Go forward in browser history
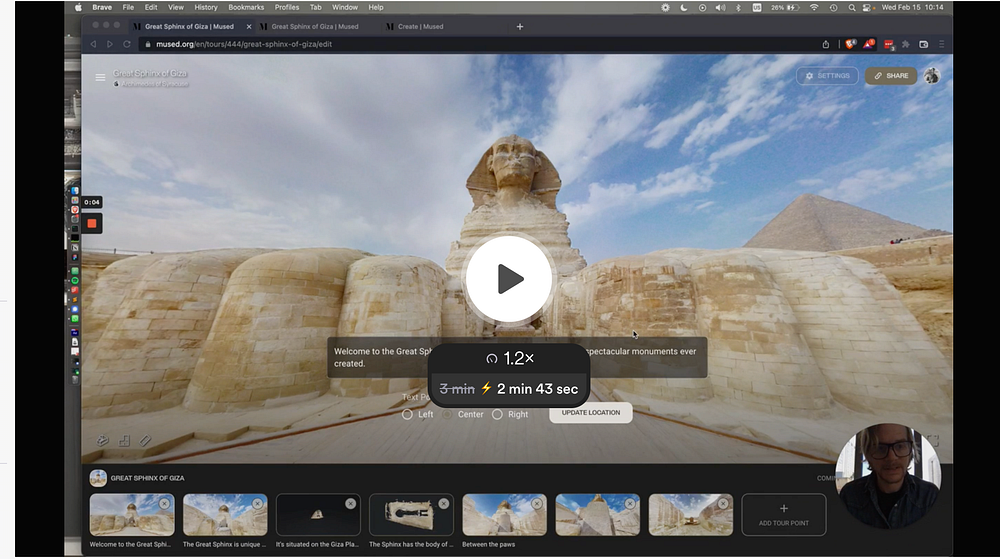 click(110, 44)
